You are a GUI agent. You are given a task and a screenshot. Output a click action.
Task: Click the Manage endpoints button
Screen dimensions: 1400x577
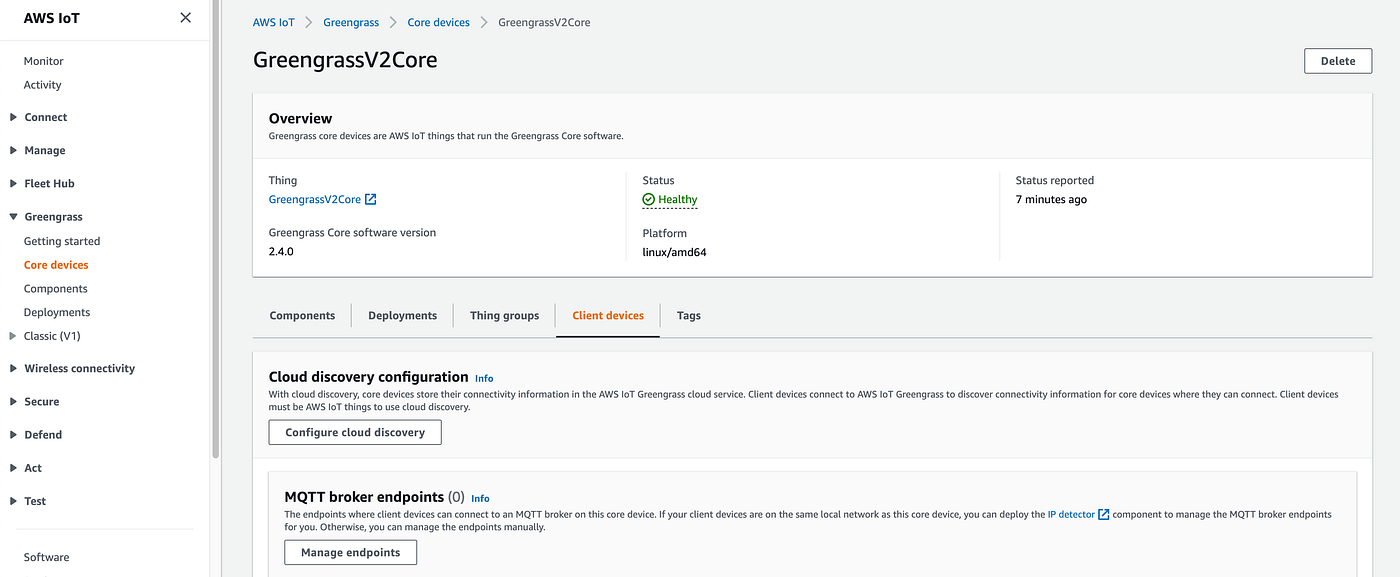[x=350, y=553]
